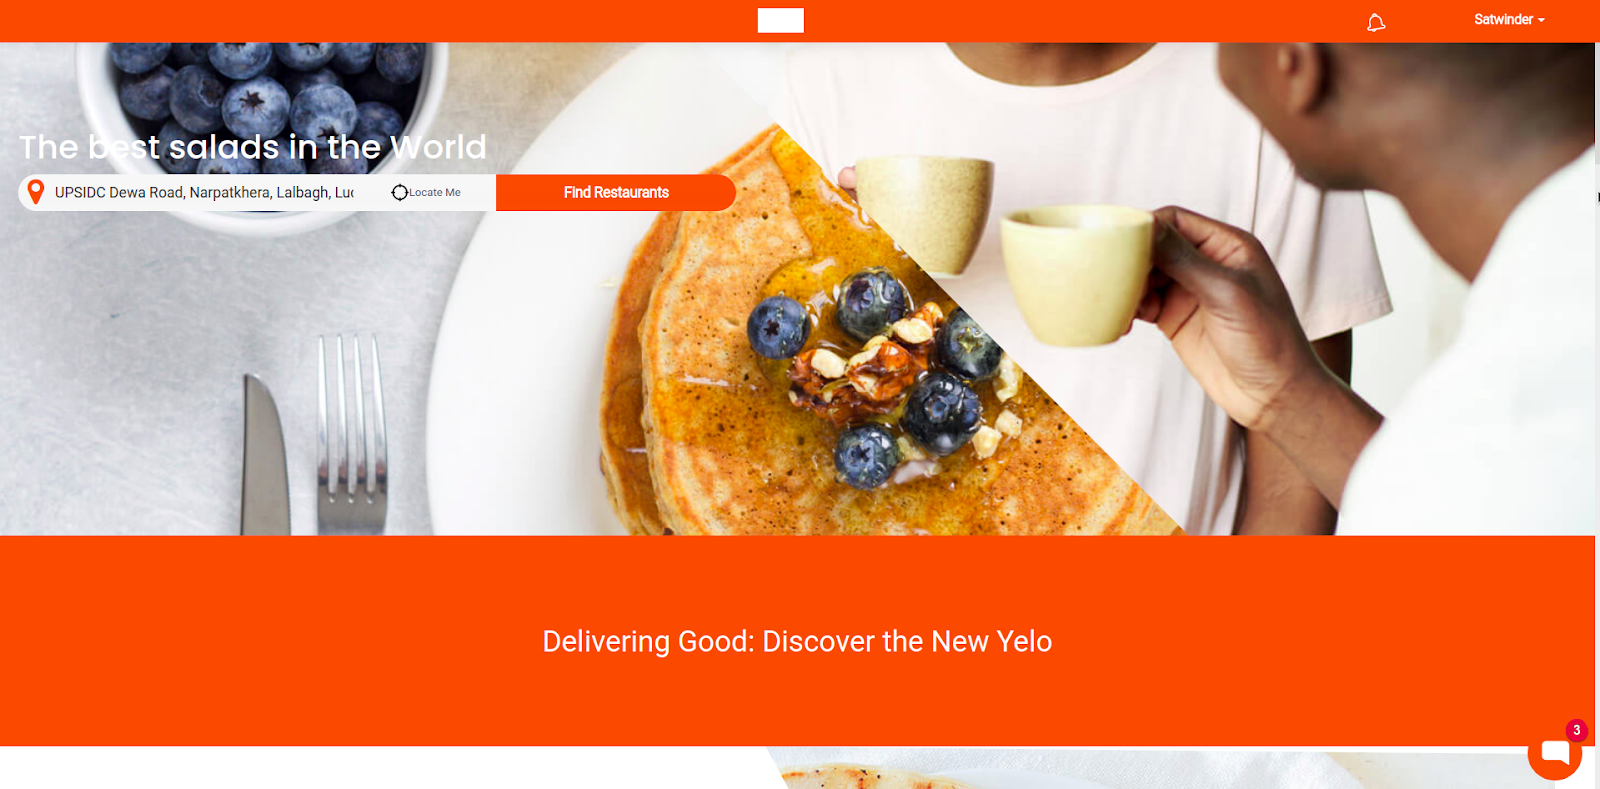The width and height of the screenshot is (1600, 789).
Task: Click the orange location pin icon
Action: click(36, 192)
